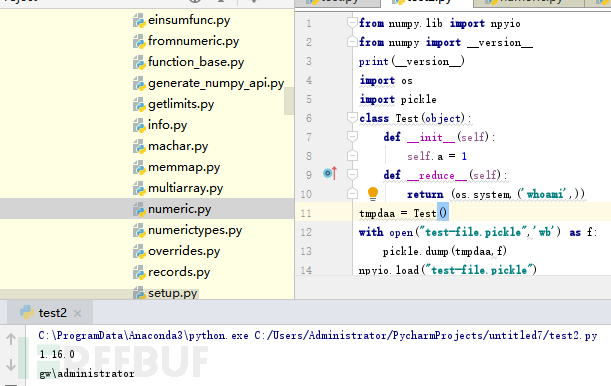The height and width of the screenshot is (386, 611).
Task: Click the up arrow in the run console
Action: pyautogui.click(x=11, y=339)
